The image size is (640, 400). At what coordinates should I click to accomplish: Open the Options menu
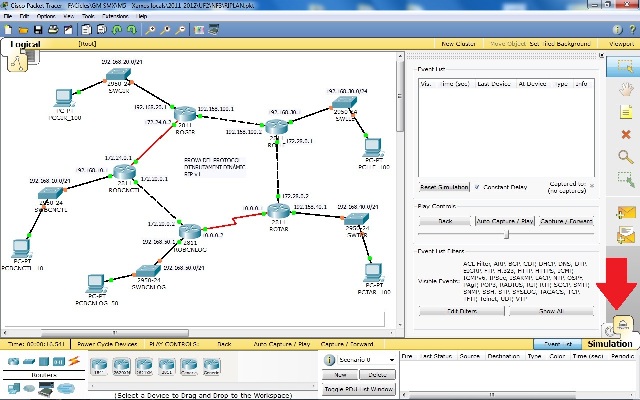pos(46,16)
